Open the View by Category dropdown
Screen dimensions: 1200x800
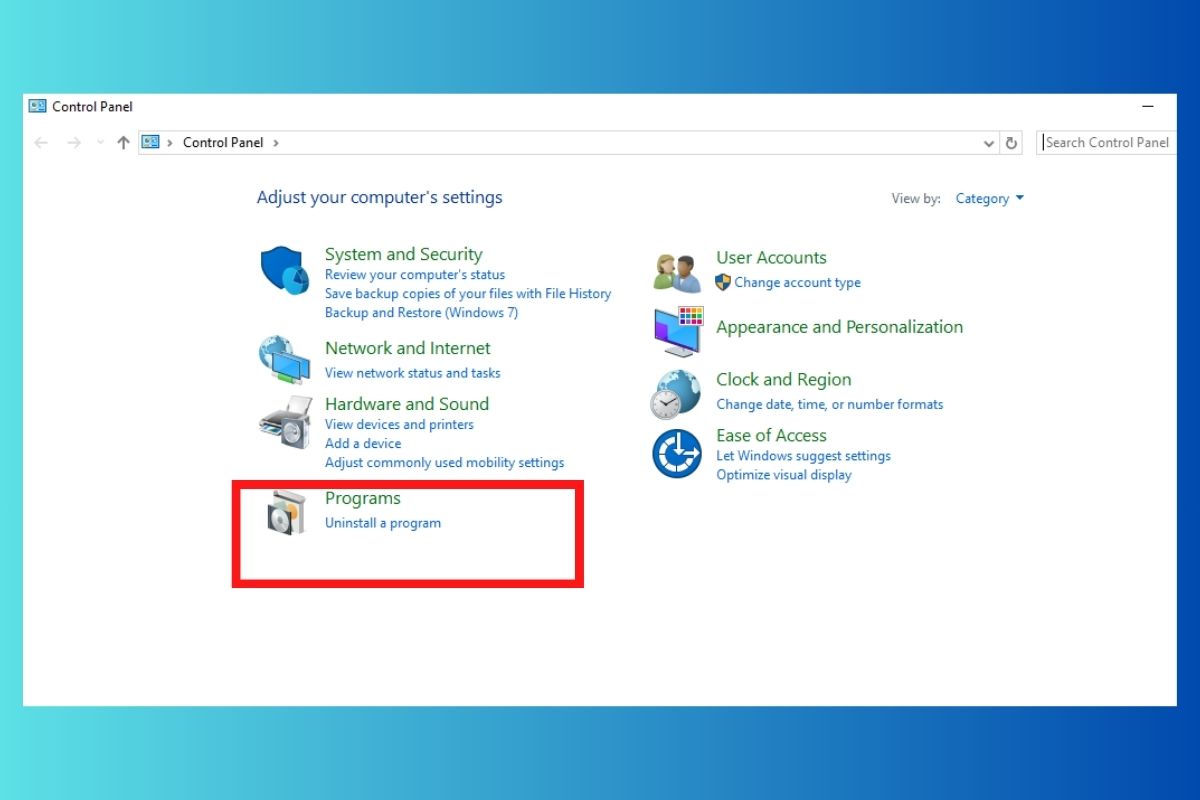click(x=990, y=199)
